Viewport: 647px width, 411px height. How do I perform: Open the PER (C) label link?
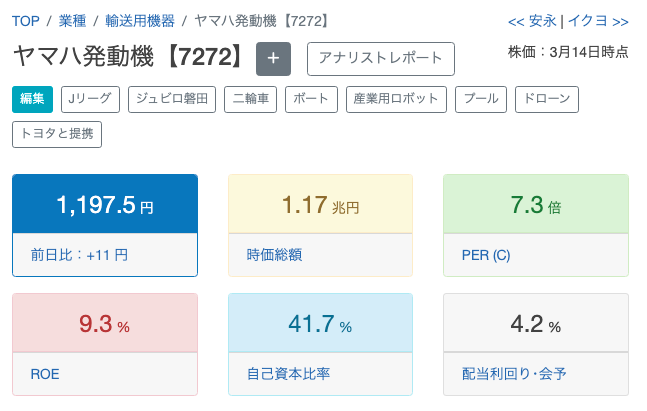click(x=486, y=255)
